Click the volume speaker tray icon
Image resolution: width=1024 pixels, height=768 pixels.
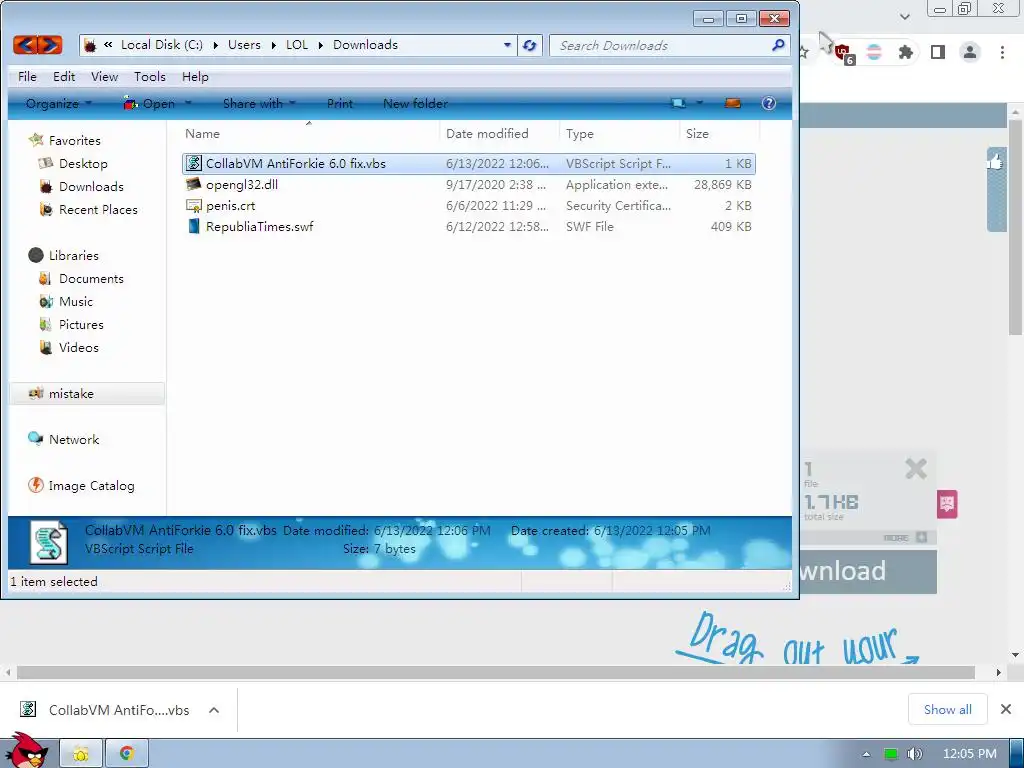(x=914, y=754)
